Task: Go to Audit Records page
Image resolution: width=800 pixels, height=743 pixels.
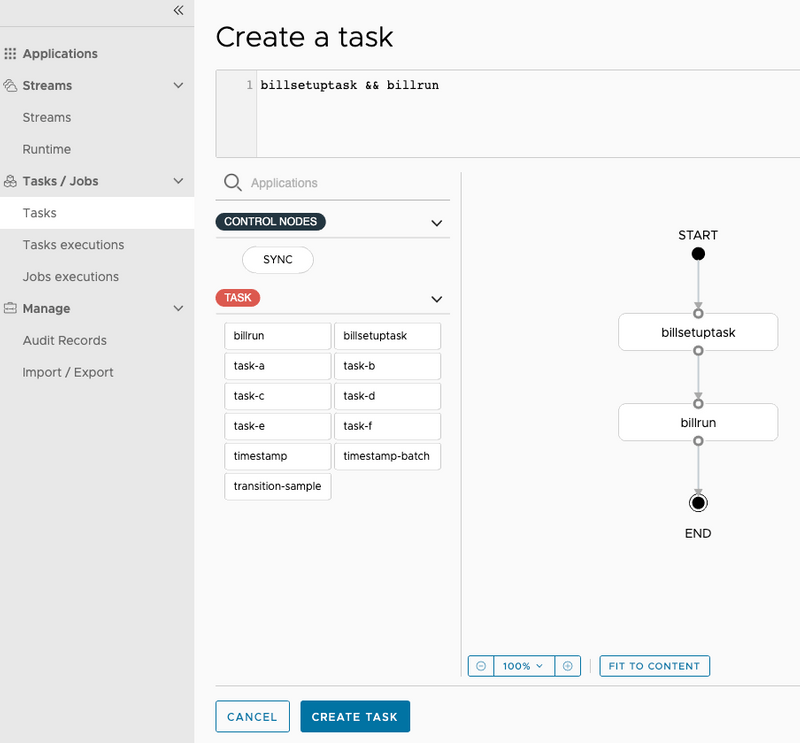Action: 64,340
